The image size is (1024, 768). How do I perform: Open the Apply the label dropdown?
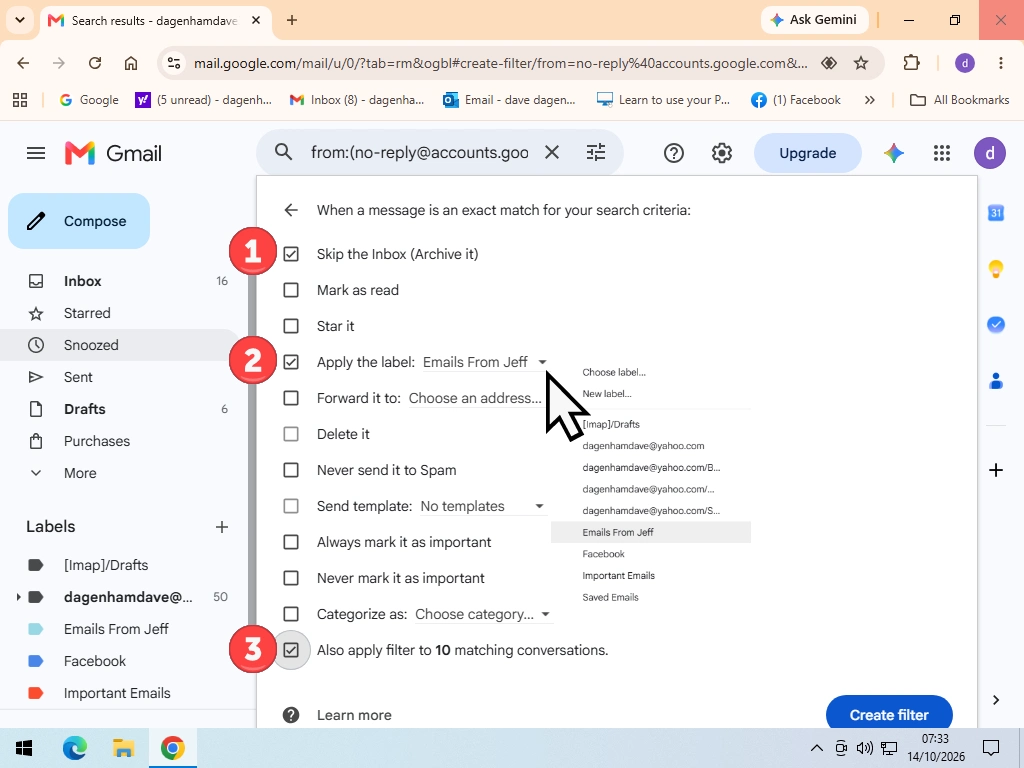point(485,362)
